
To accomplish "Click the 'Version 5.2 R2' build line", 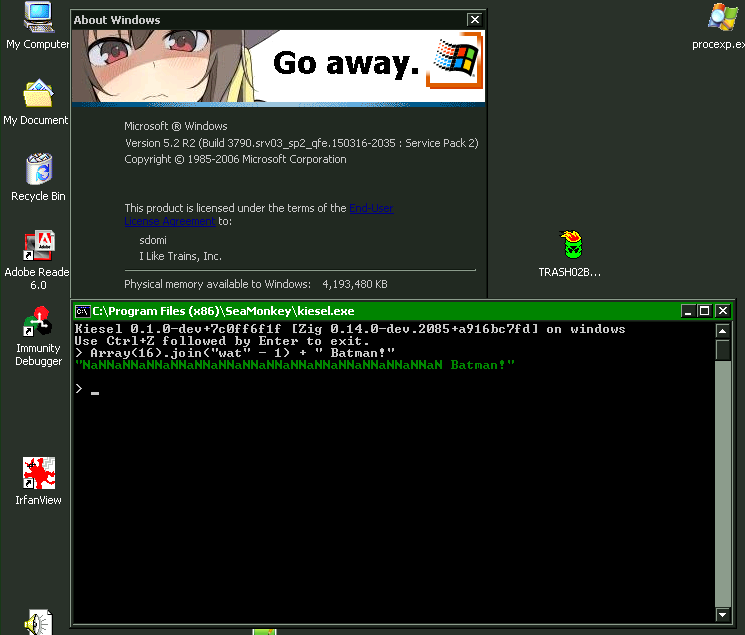I will pyautogui.click(x=302, y=143).
